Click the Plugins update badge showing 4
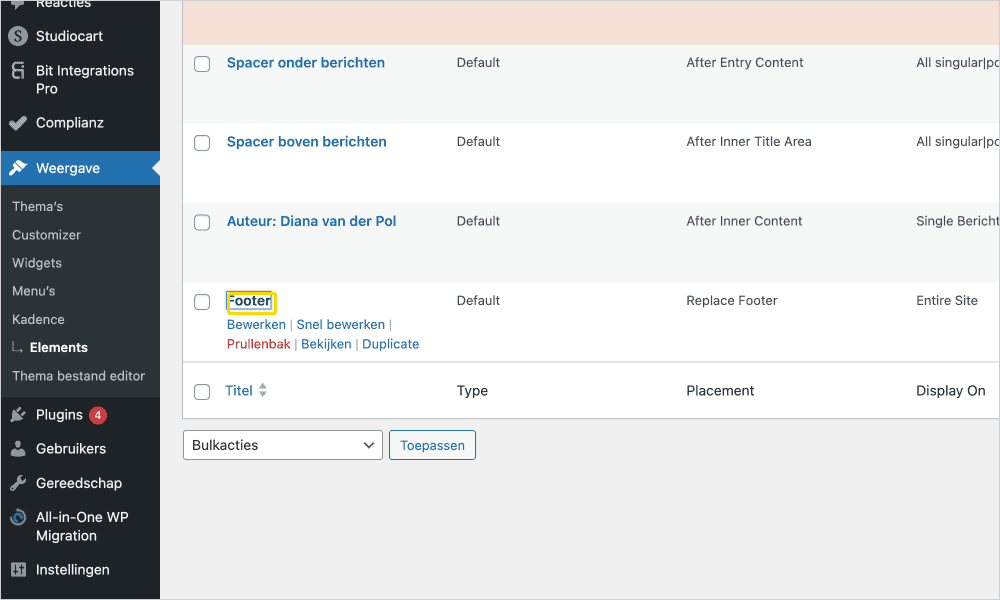Image resolution: width=1000 pixels, height=600 pixels. (98, 415)
